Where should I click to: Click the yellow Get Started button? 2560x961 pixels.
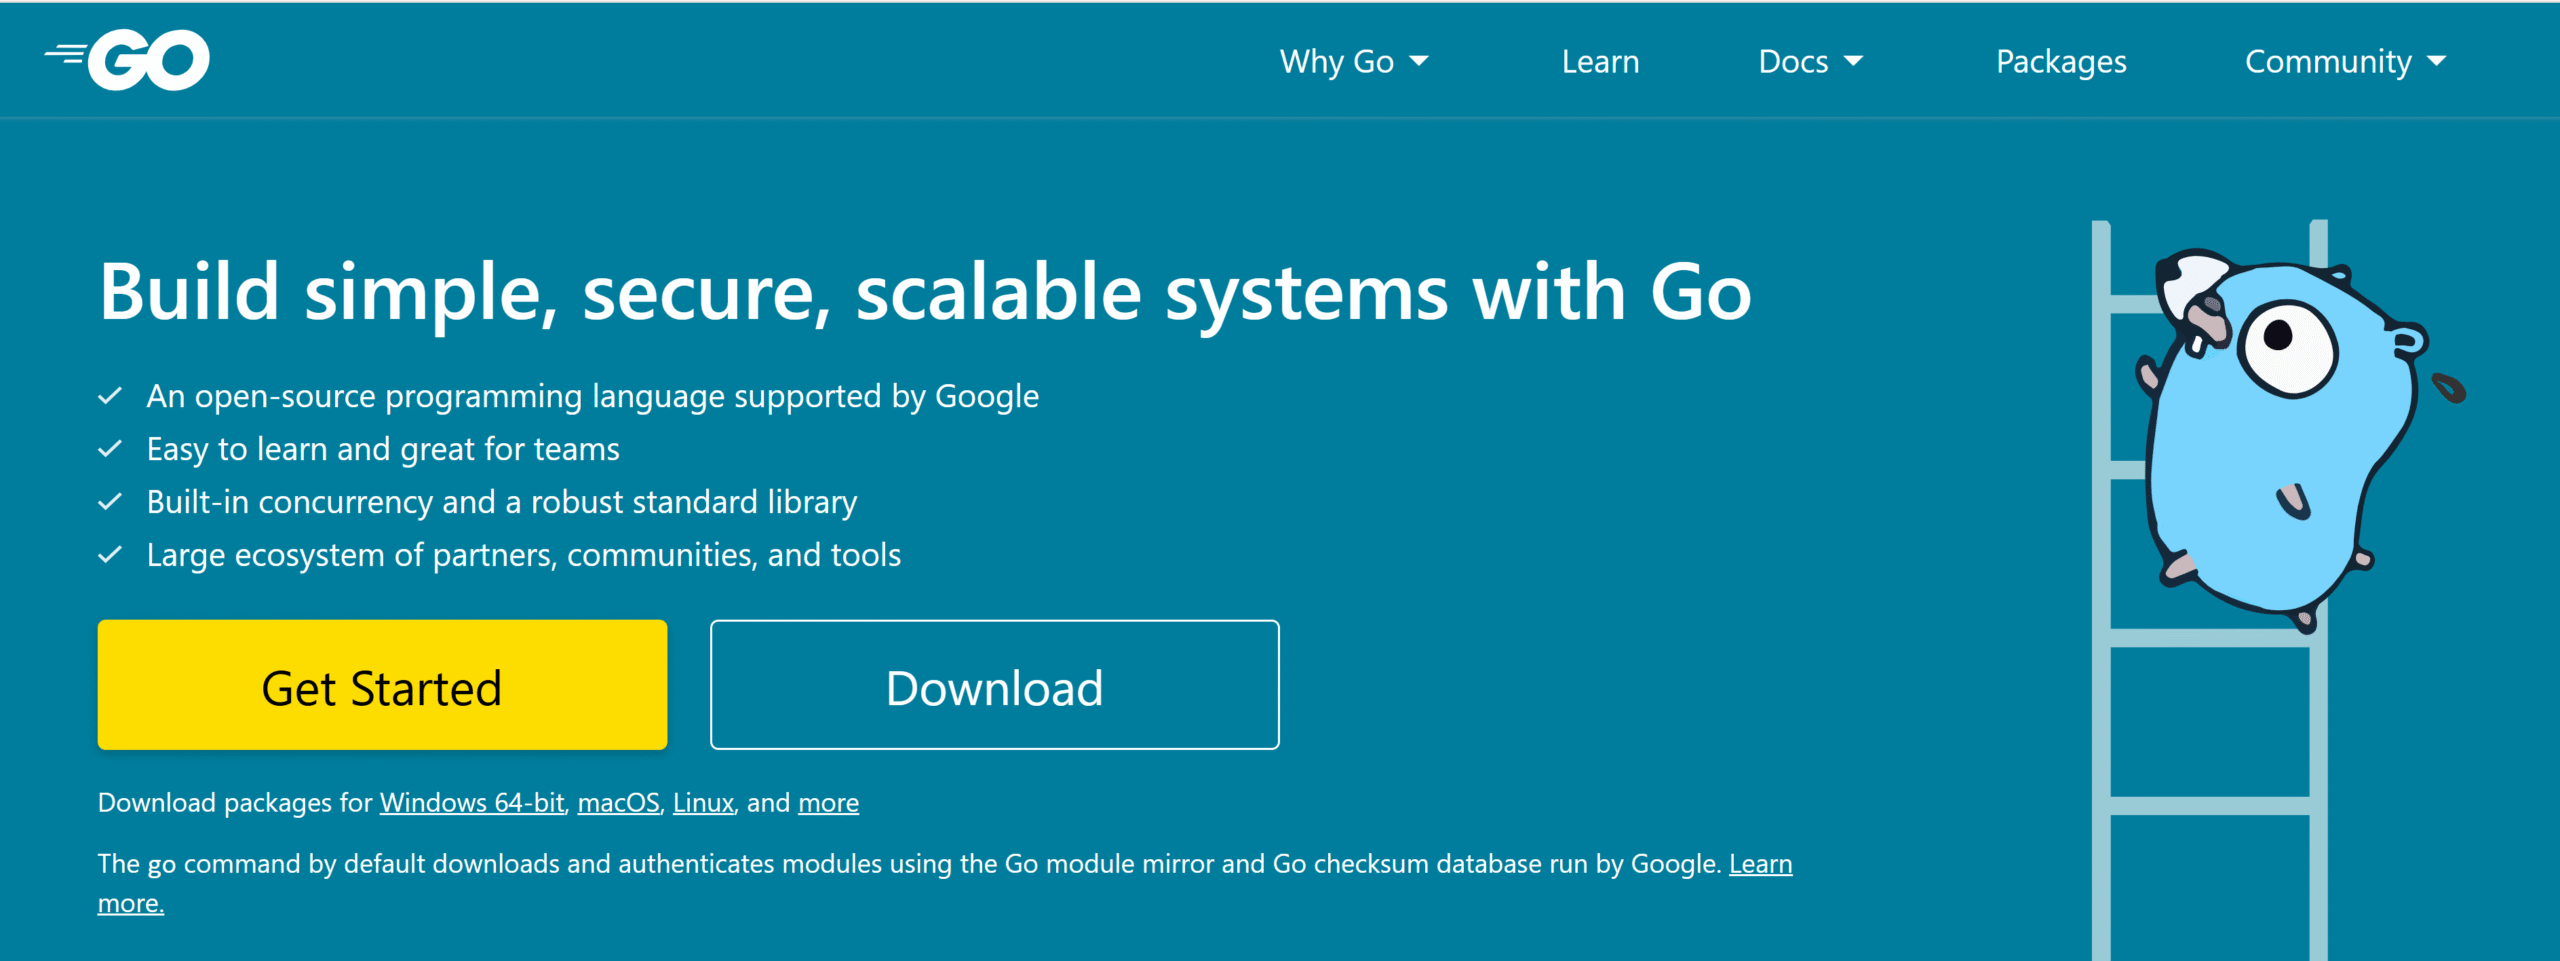click(x=382, y=685)
